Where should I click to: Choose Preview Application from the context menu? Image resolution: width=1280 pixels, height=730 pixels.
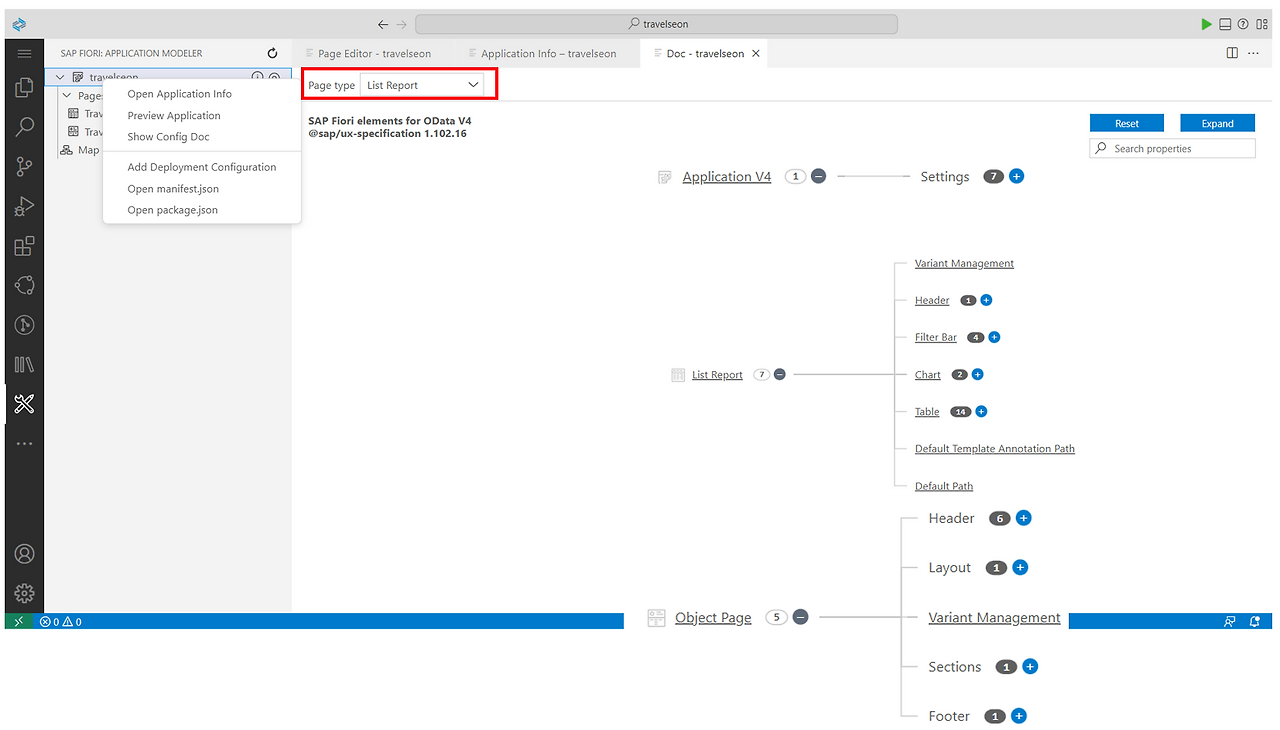click(x=173, y=115)
